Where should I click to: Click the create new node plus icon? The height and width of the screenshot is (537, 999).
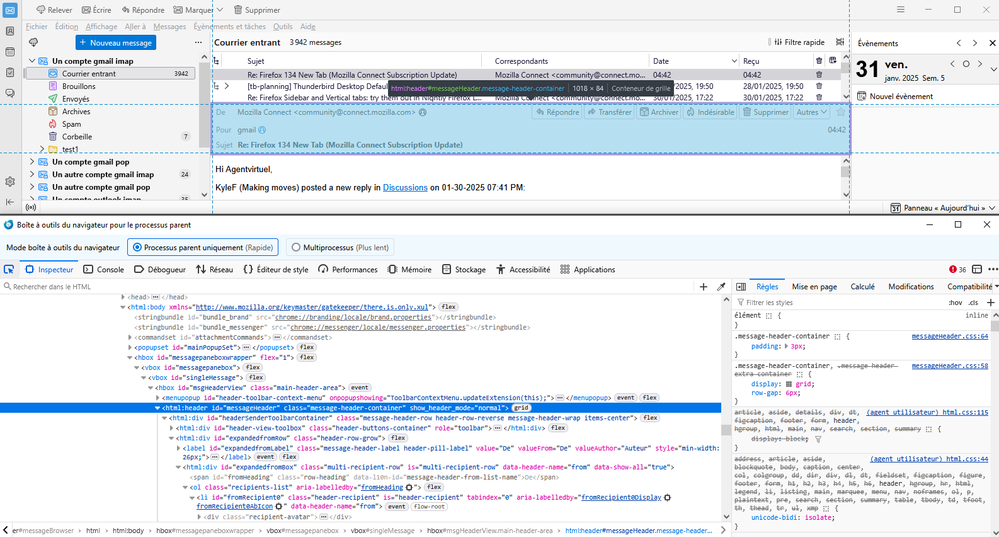(x=703, y=287)
